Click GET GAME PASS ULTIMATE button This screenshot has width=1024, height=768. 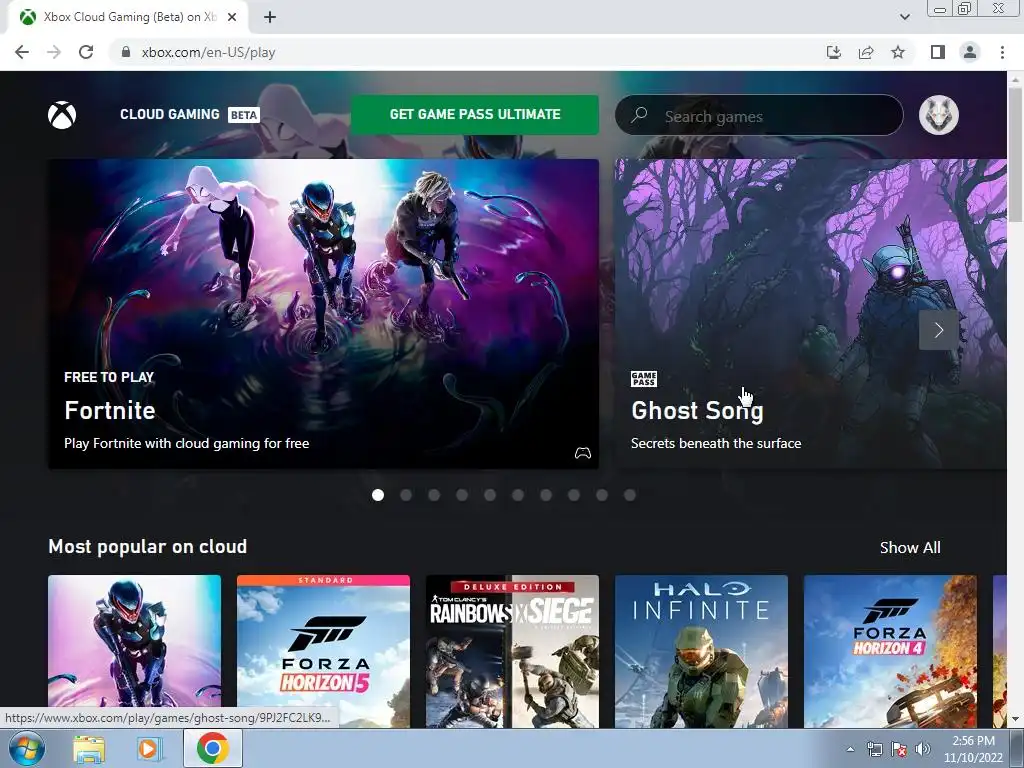475,115
